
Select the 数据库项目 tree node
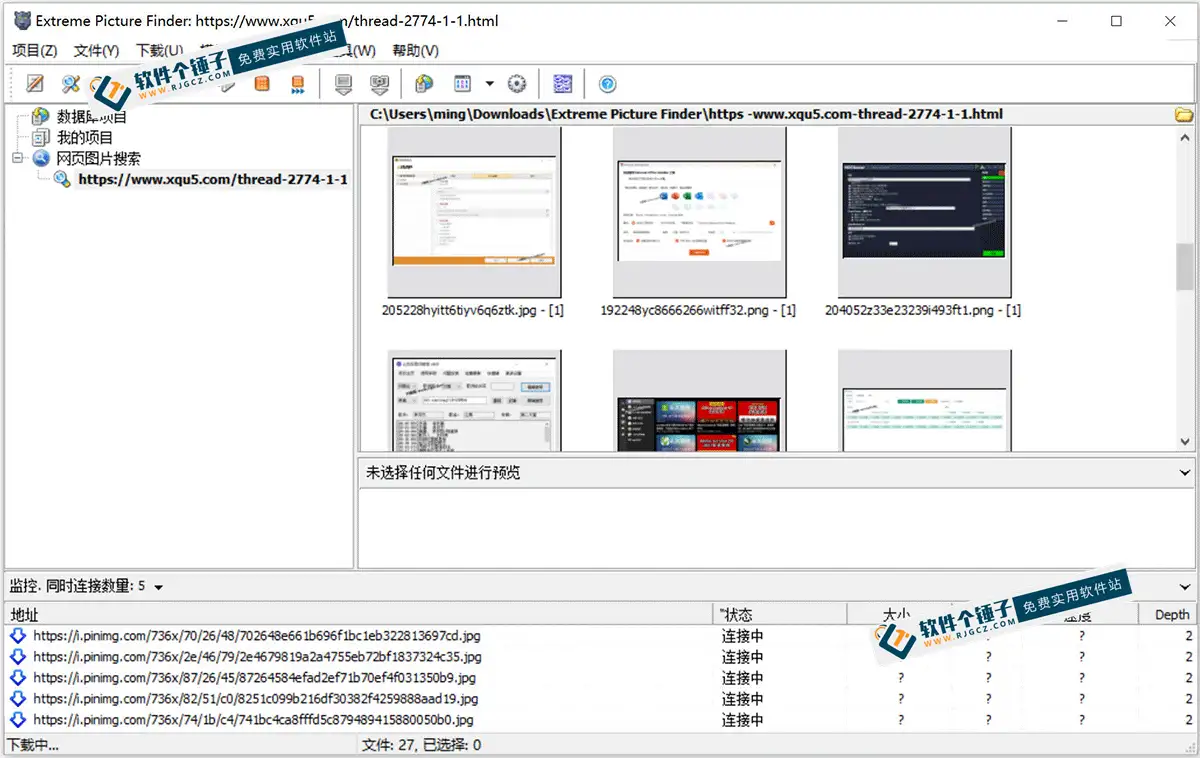click(92, 117)
